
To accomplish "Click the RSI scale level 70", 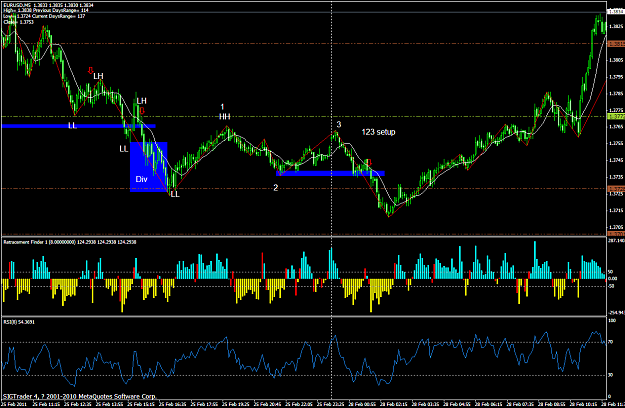I will (611, 342).
